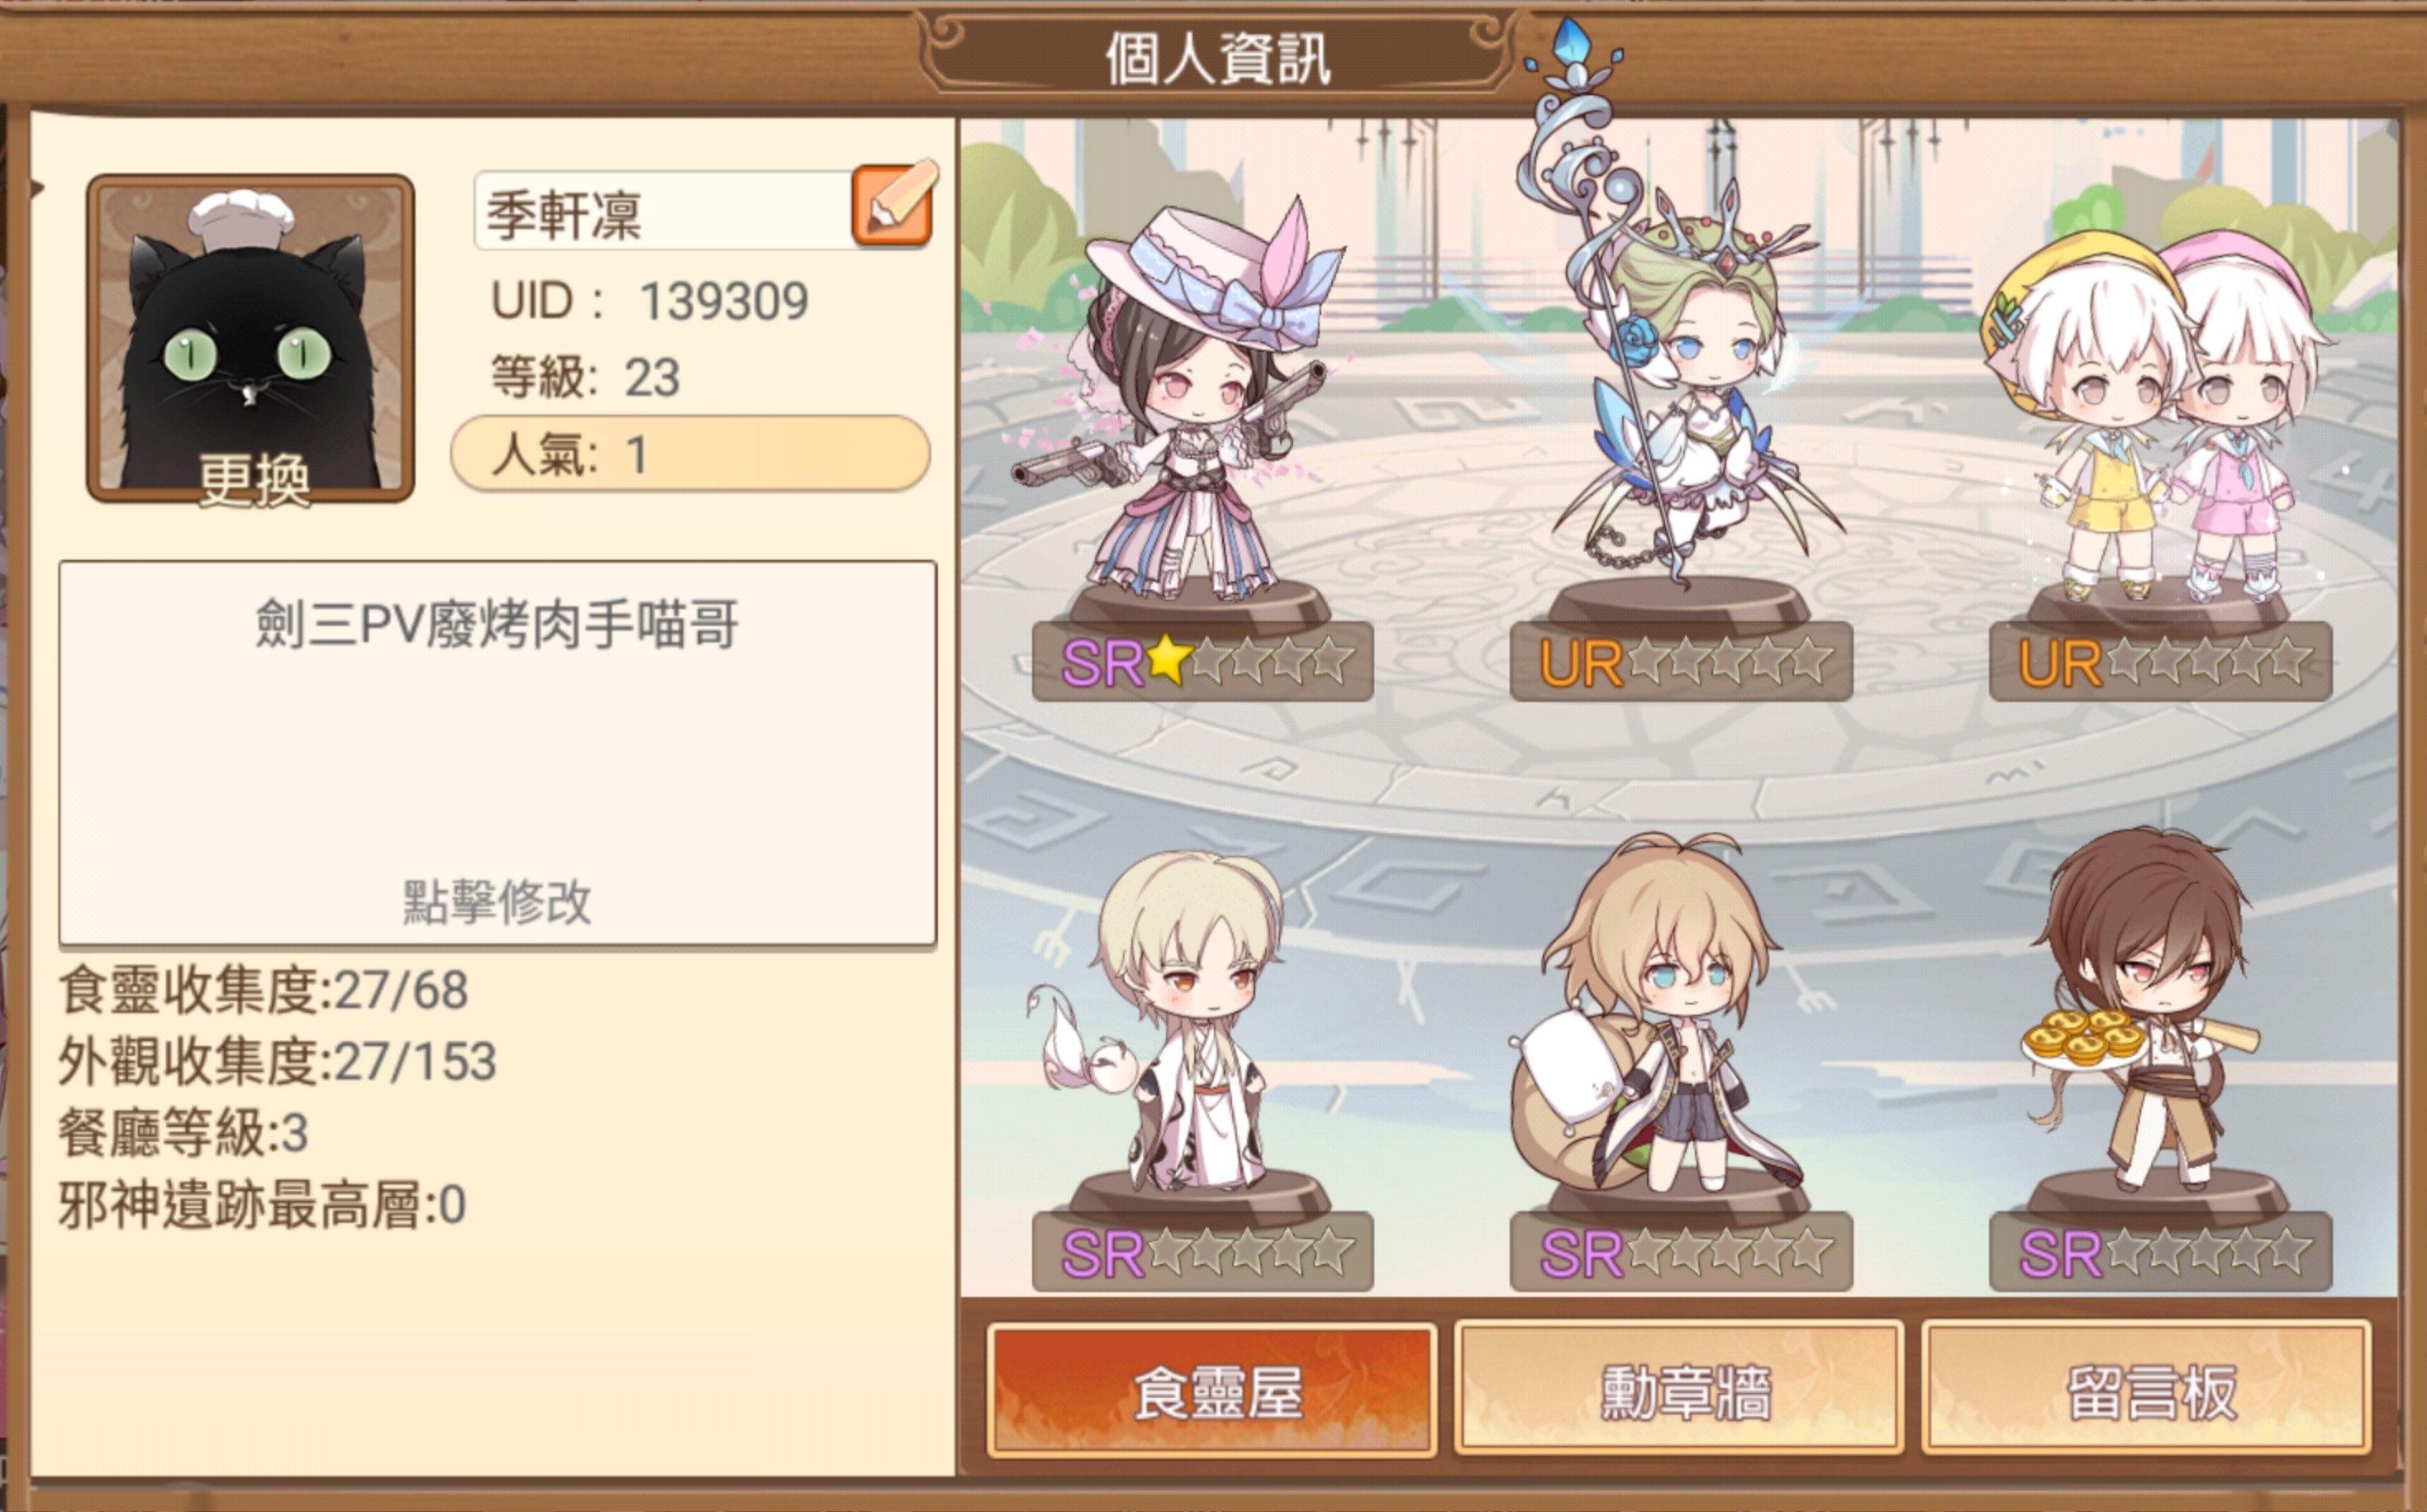Tap the 人氣: 1 popularity bar
2427x1512 pixels.
pos(690,454)
